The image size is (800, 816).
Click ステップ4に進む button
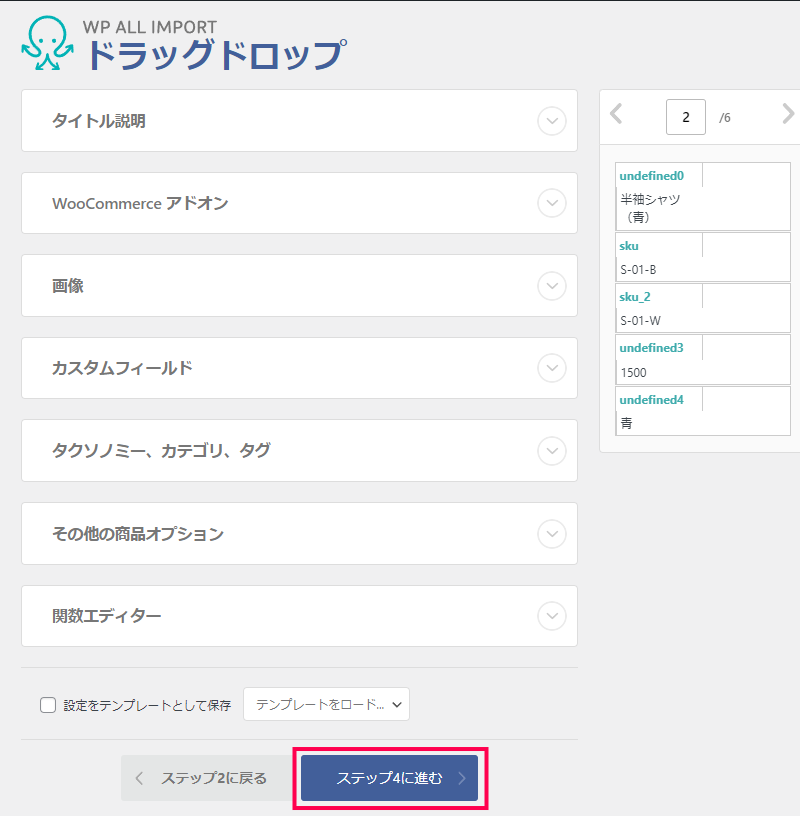[389, 778]
